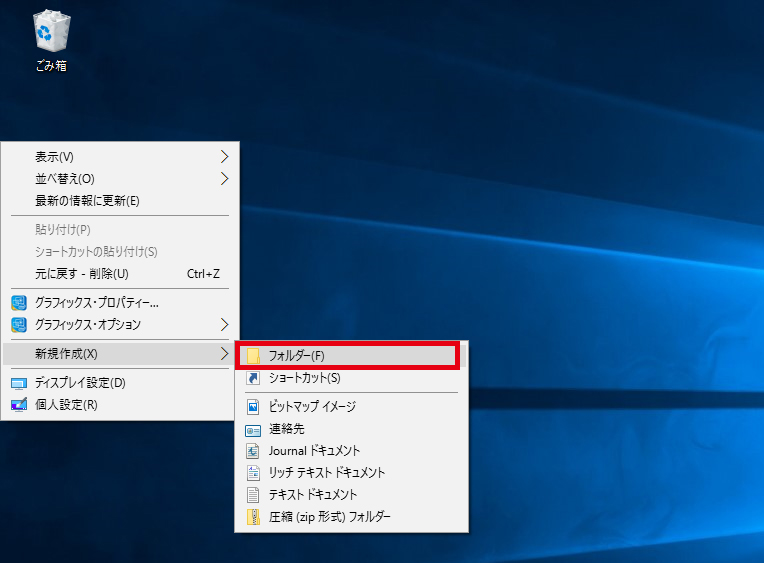Click the テキスト ドキュメント page icon

point(253,495)
